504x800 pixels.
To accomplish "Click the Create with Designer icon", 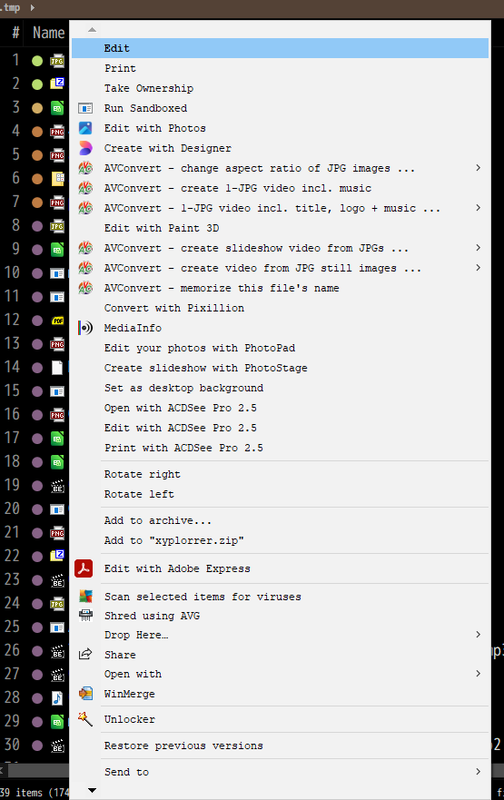I will (85, 148).
